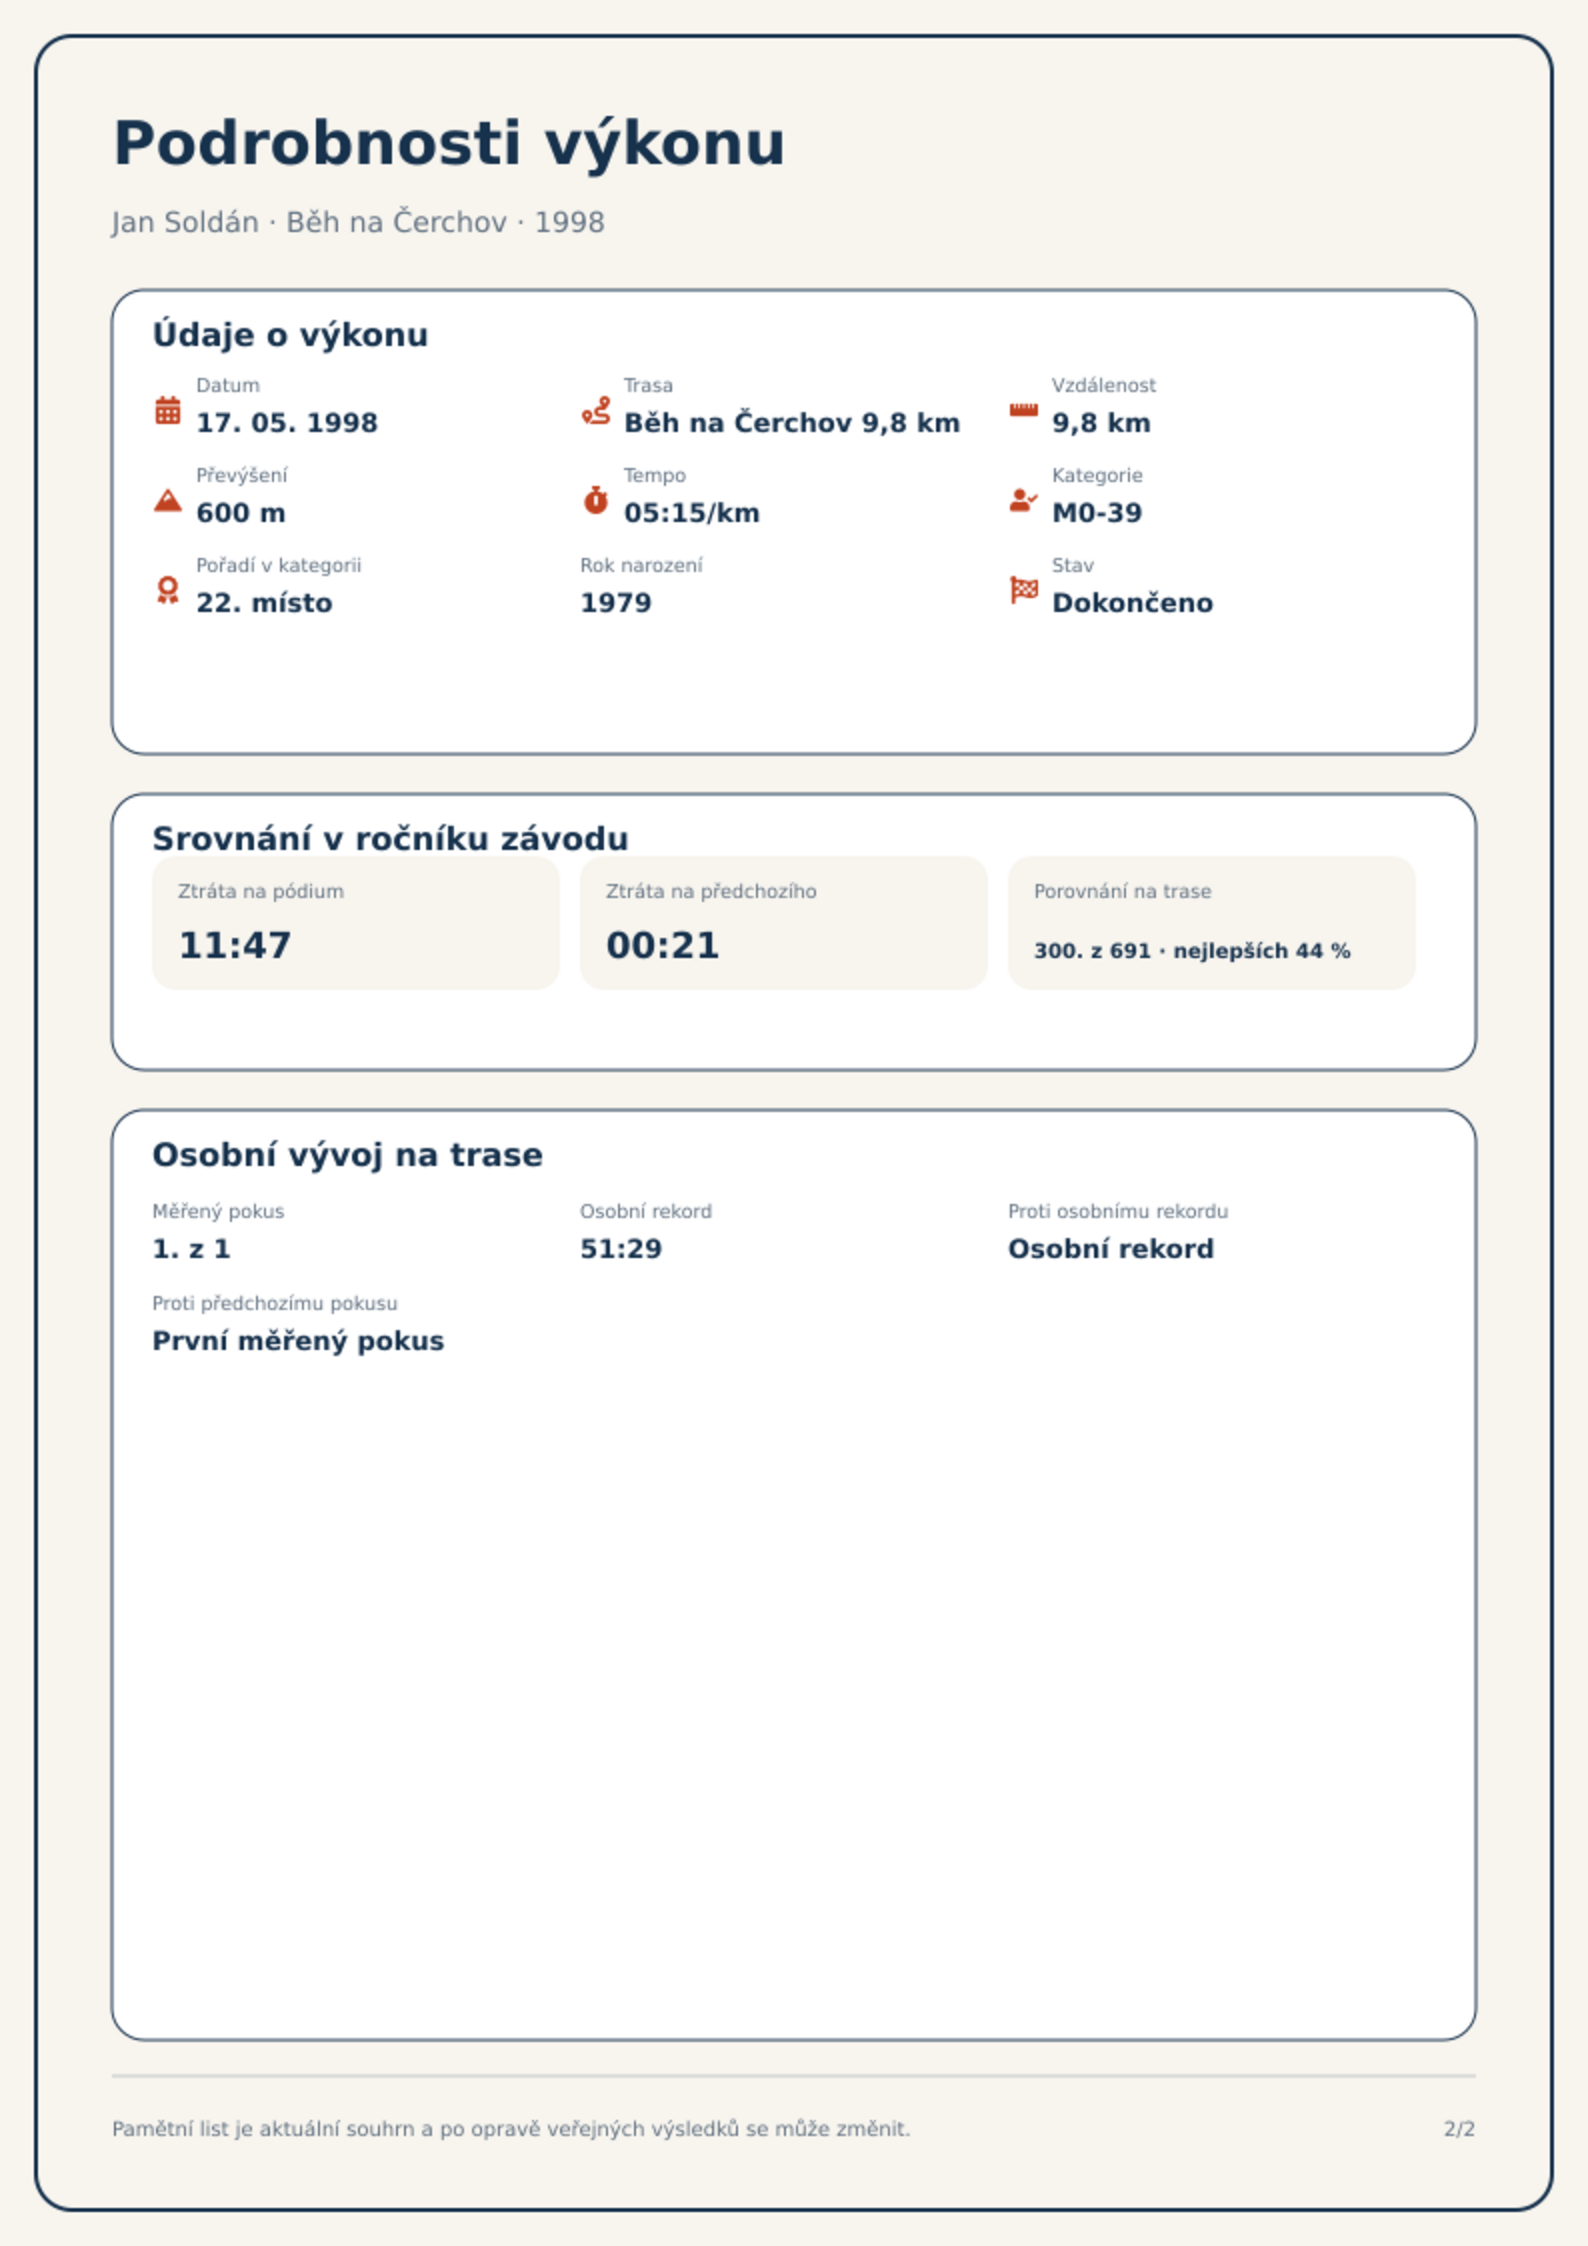
Task: Click the Osobní vývoj na trase heading
Action: click(x=347, y=1155)
